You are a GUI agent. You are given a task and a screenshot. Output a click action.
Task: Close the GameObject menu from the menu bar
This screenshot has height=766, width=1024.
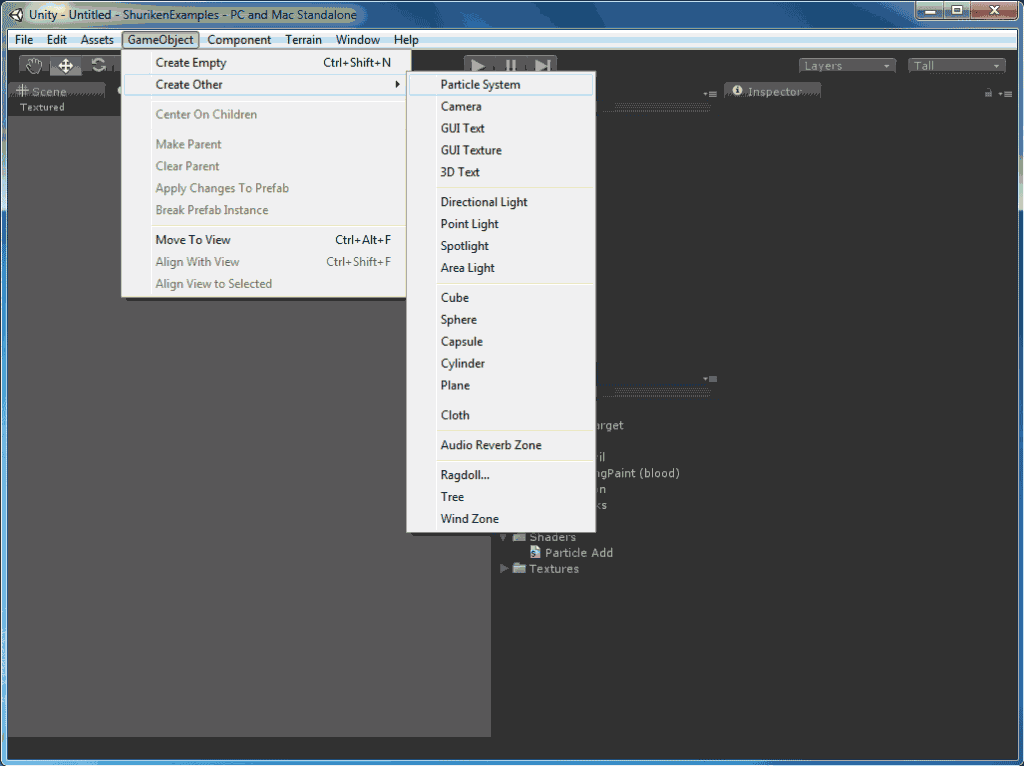161,40
